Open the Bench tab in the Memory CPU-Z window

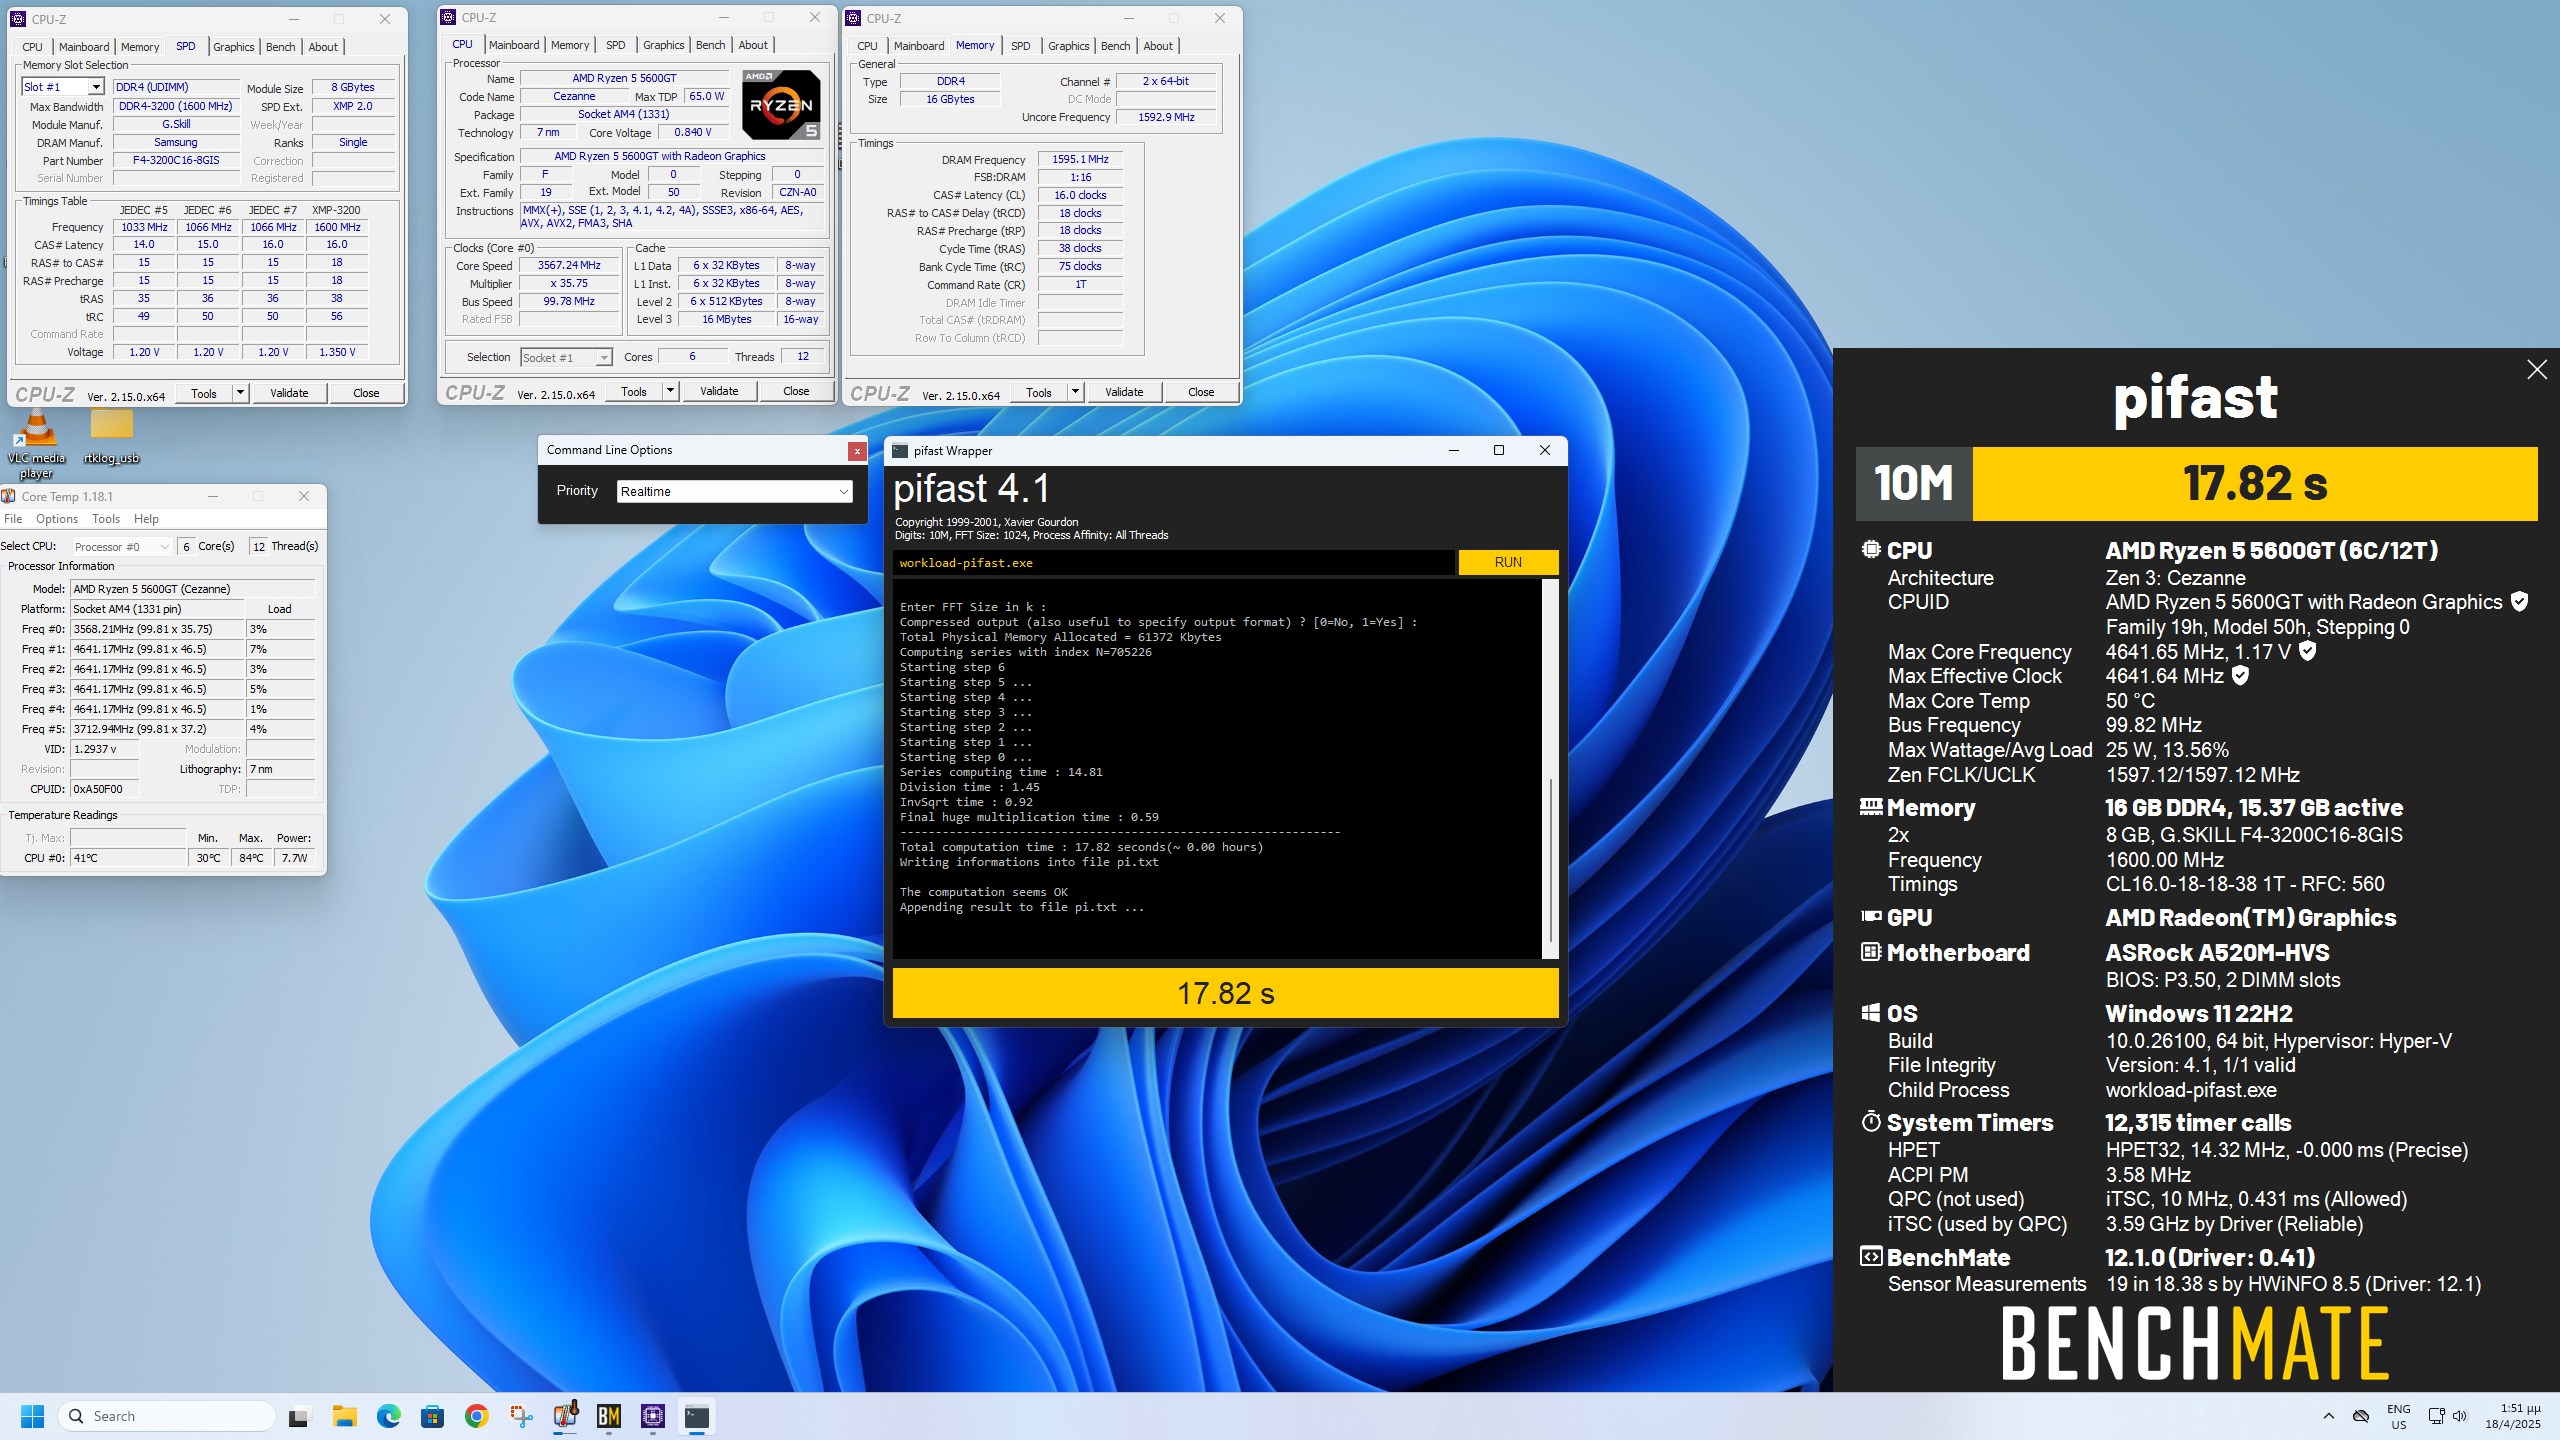(1115, 46)
